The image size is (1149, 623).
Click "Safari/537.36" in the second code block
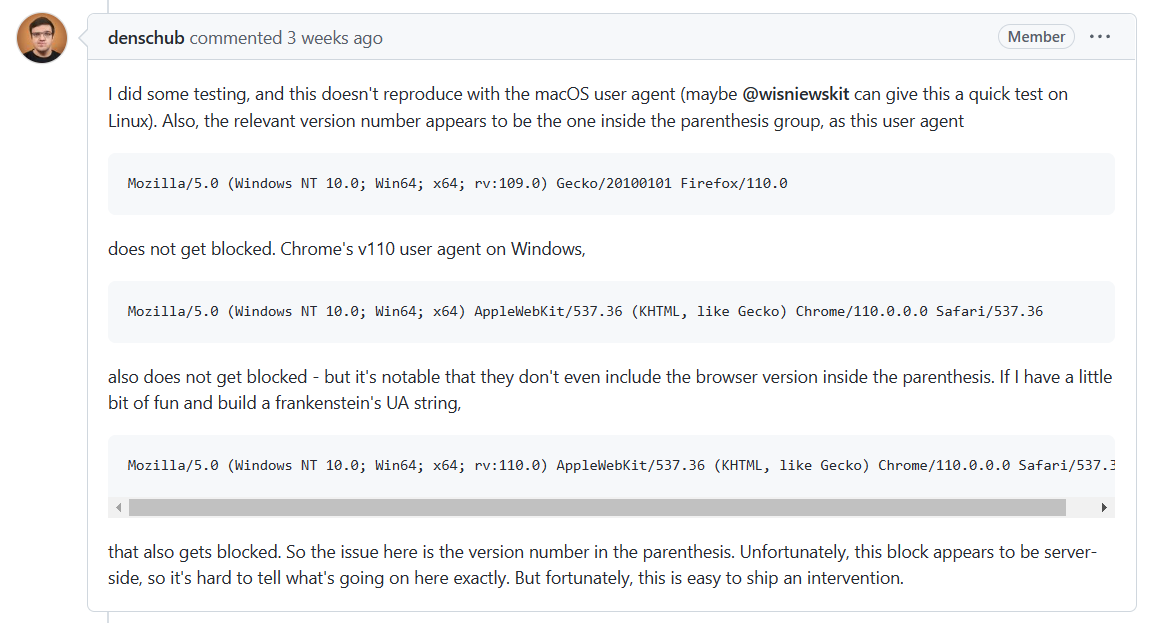(989, 312)
